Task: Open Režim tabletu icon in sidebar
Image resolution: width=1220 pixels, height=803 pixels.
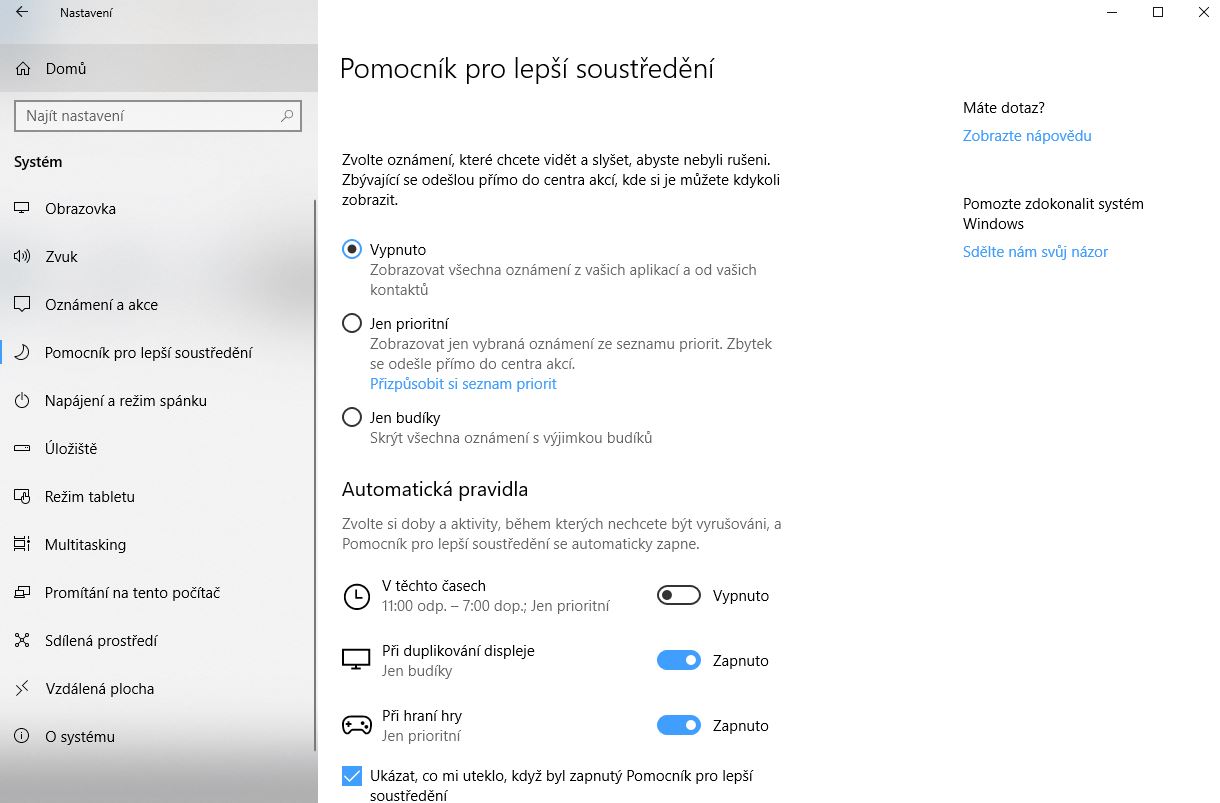Action: pos(22,497)
